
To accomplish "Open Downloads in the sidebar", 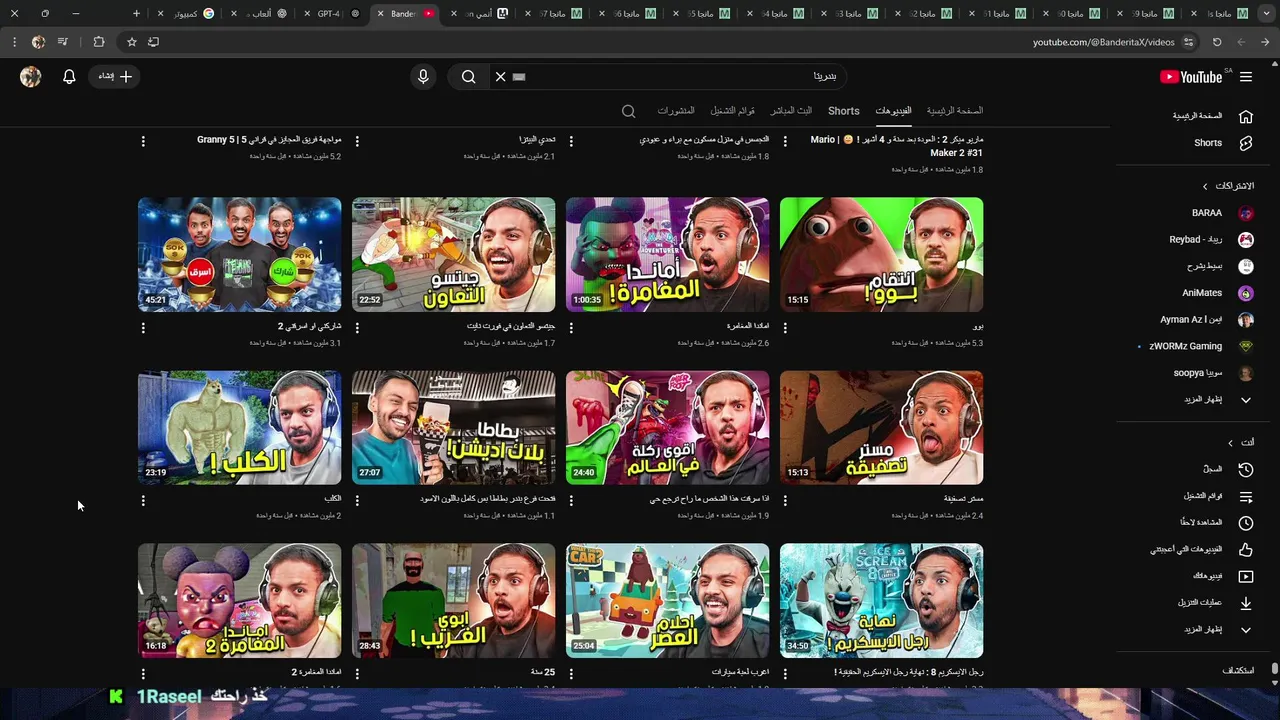I will (x=1214, y=603).
